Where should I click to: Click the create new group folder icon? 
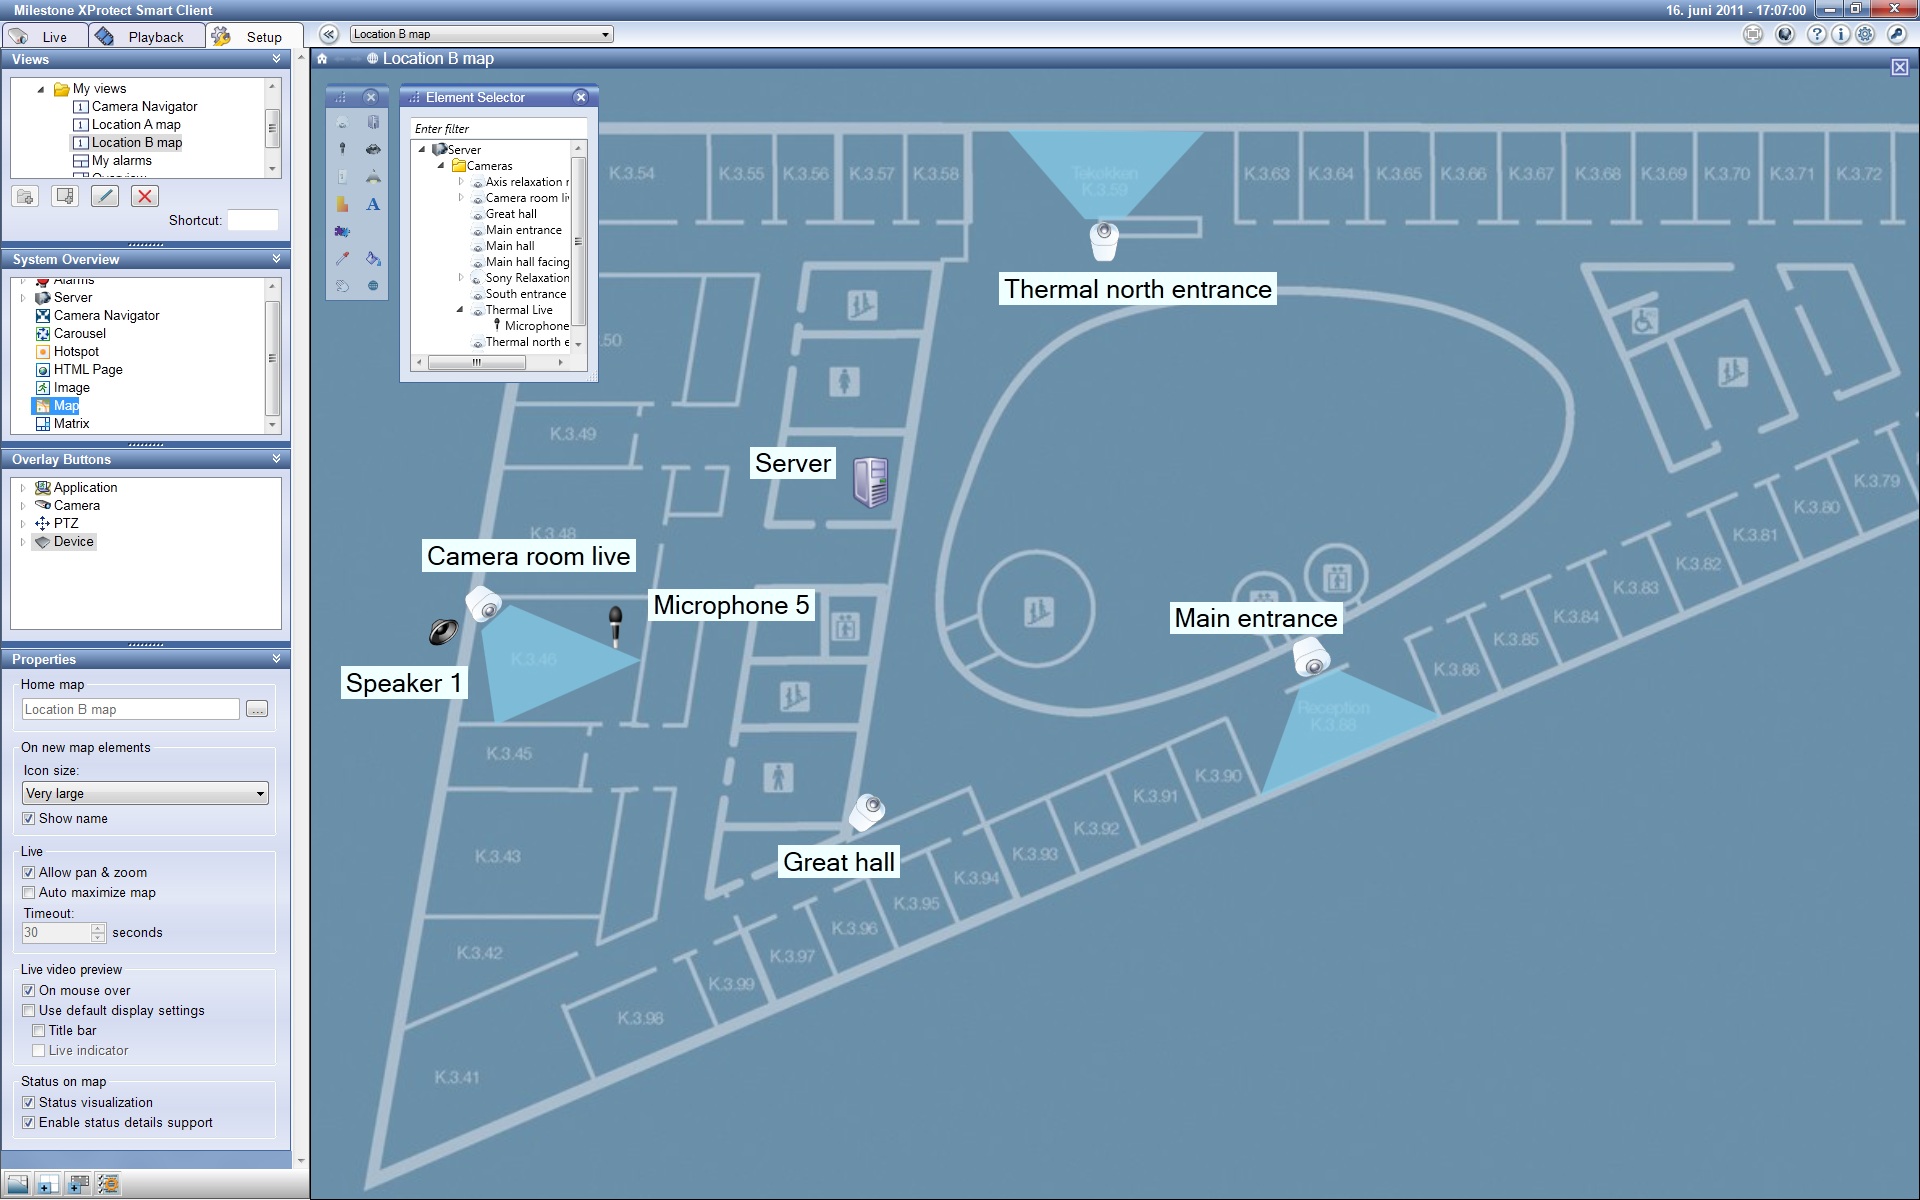[26, 196]
